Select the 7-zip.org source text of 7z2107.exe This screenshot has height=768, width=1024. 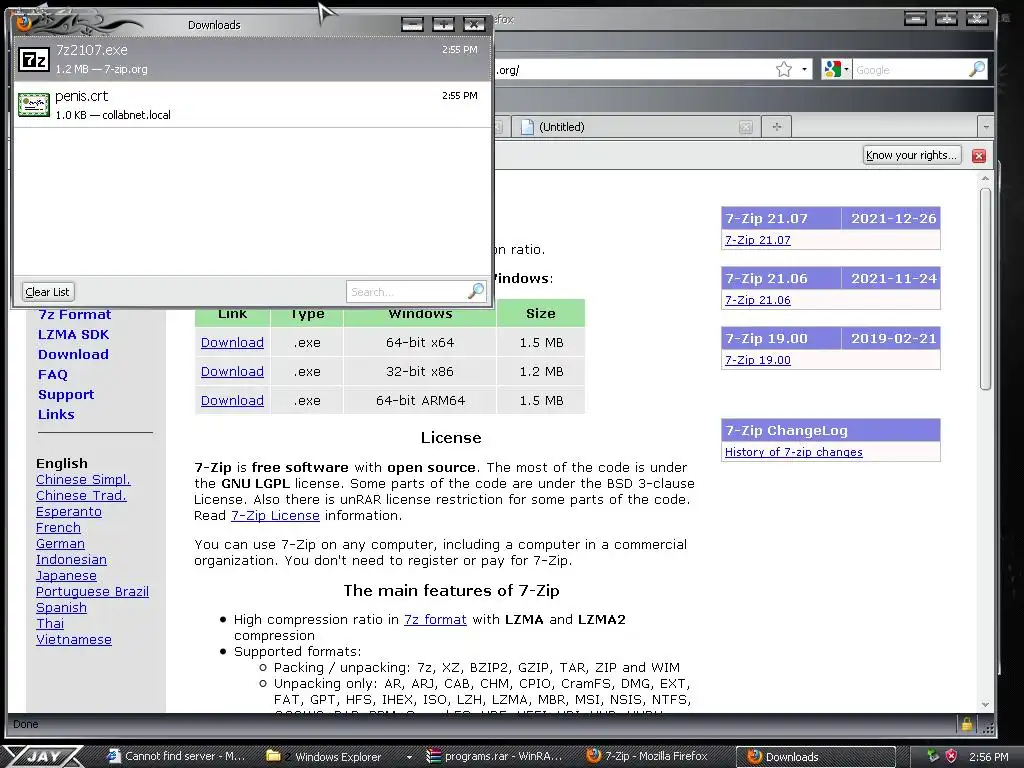point(125,69)
